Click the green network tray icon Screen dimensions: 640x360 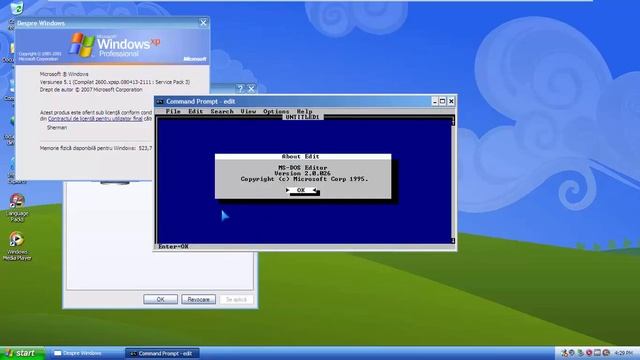pyautogui.click(x=580, y=353)
